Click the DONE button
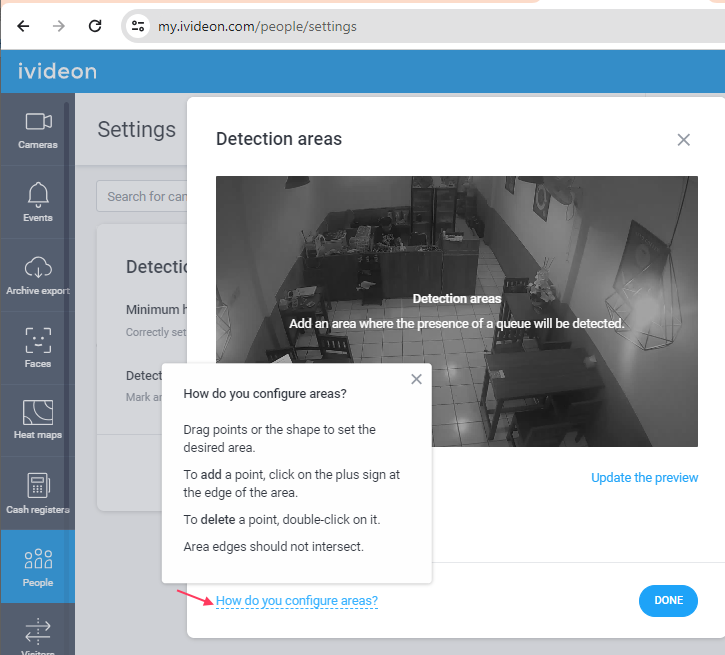Image resolution: width=725 pixels, height=655 pixels. click(x=668, y=600)
